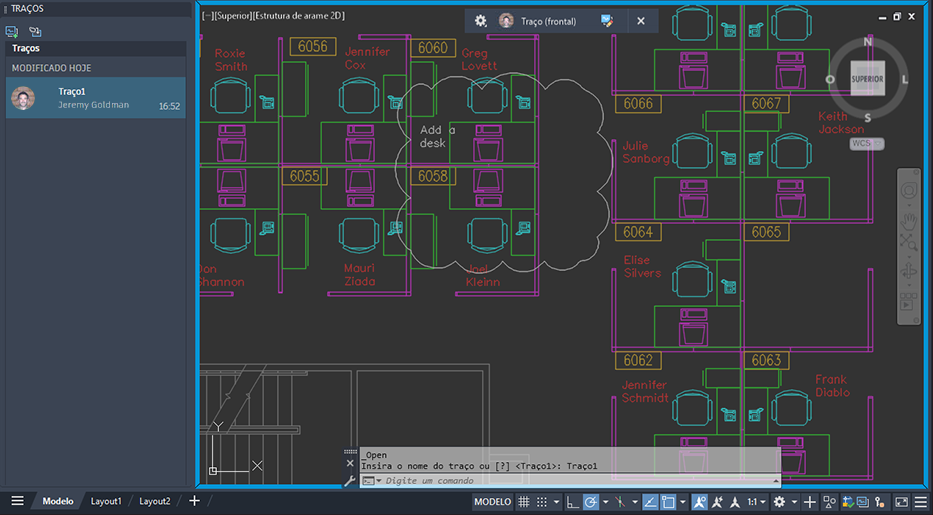Click L direction on ViewCube compass
This screenshot has height=515, width=933.
904,79
